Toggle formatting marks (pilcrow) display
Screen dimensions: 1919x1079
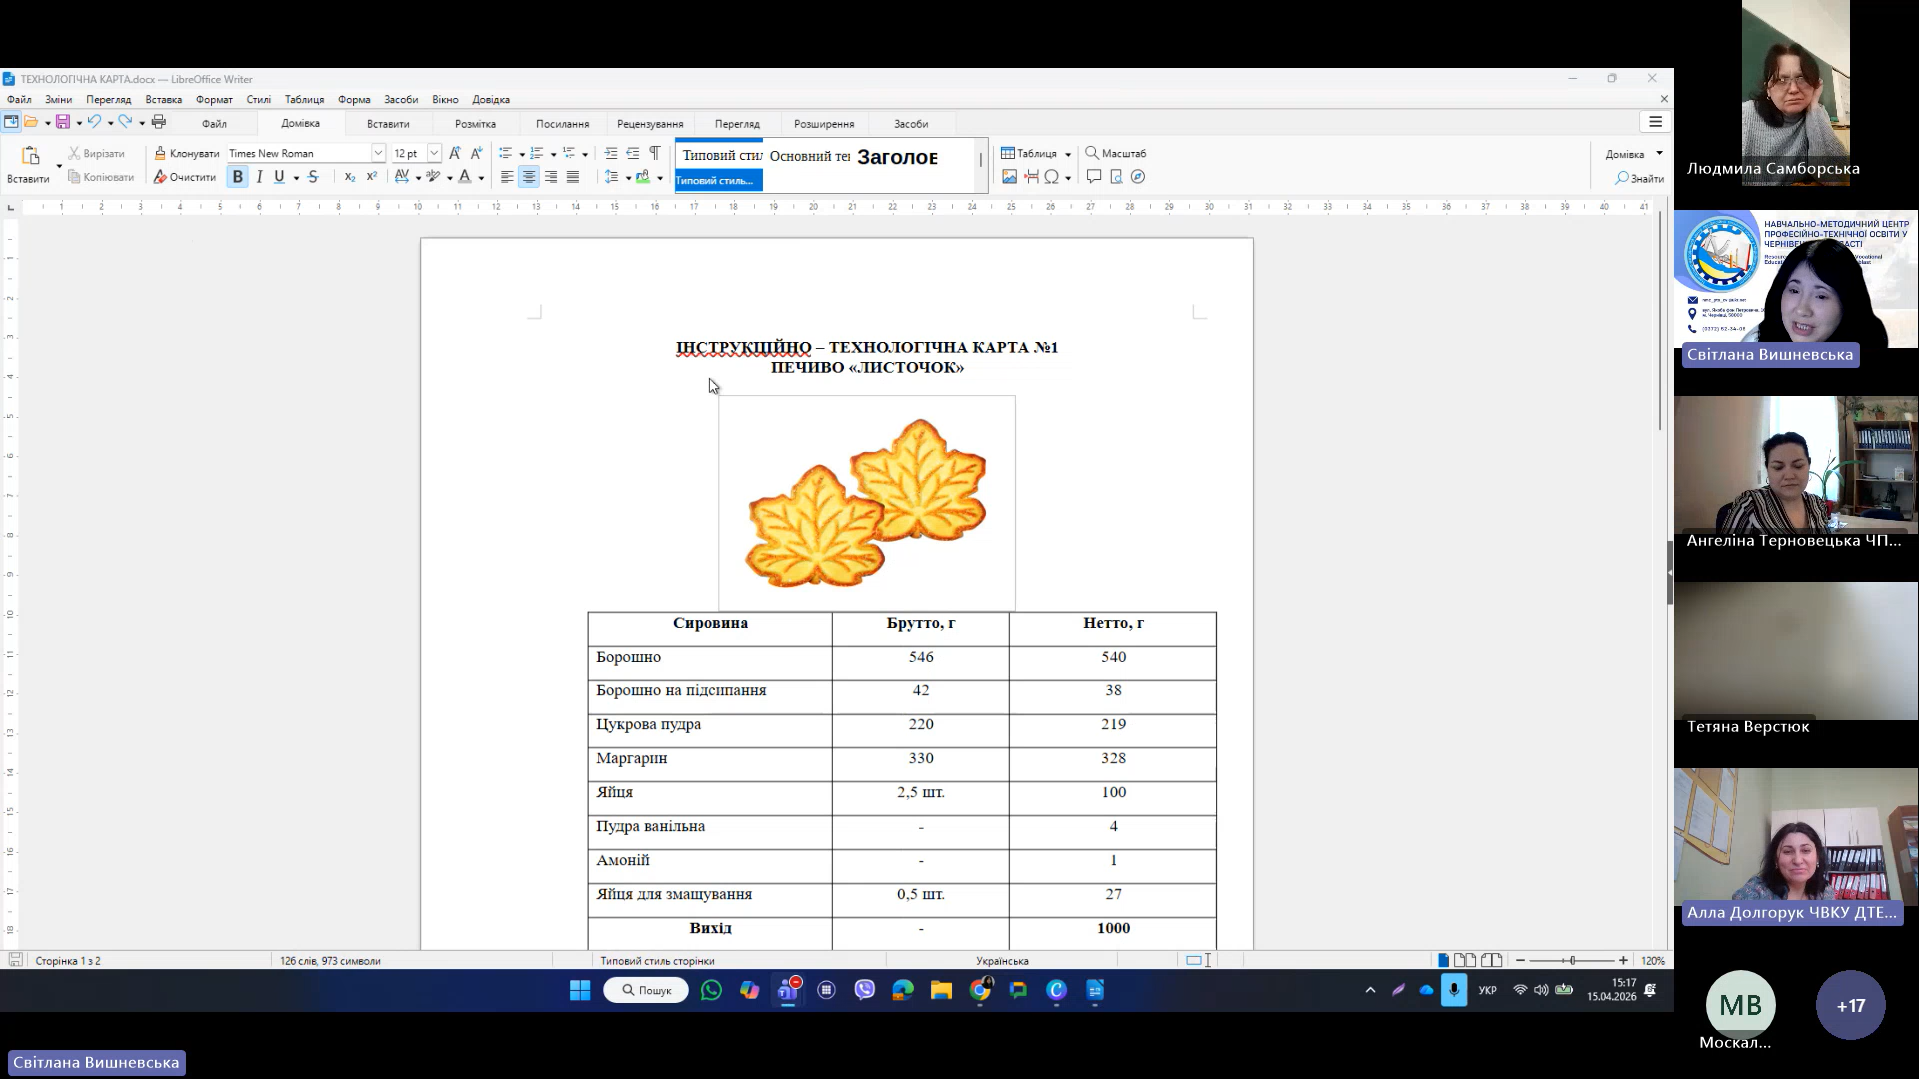[654, 153]
